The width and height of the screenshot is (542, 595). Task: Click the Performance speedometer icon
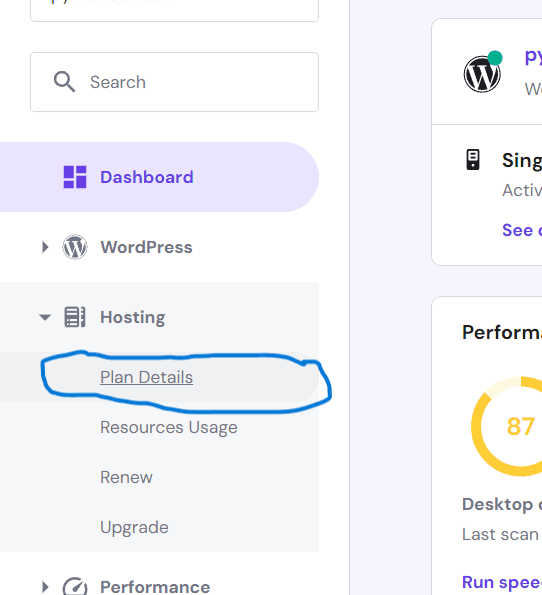point(75,587)
